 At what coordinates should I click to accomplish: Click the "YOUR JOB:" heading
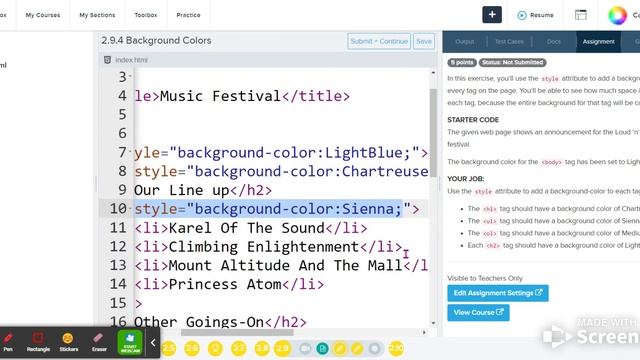[x=466, y=179]
